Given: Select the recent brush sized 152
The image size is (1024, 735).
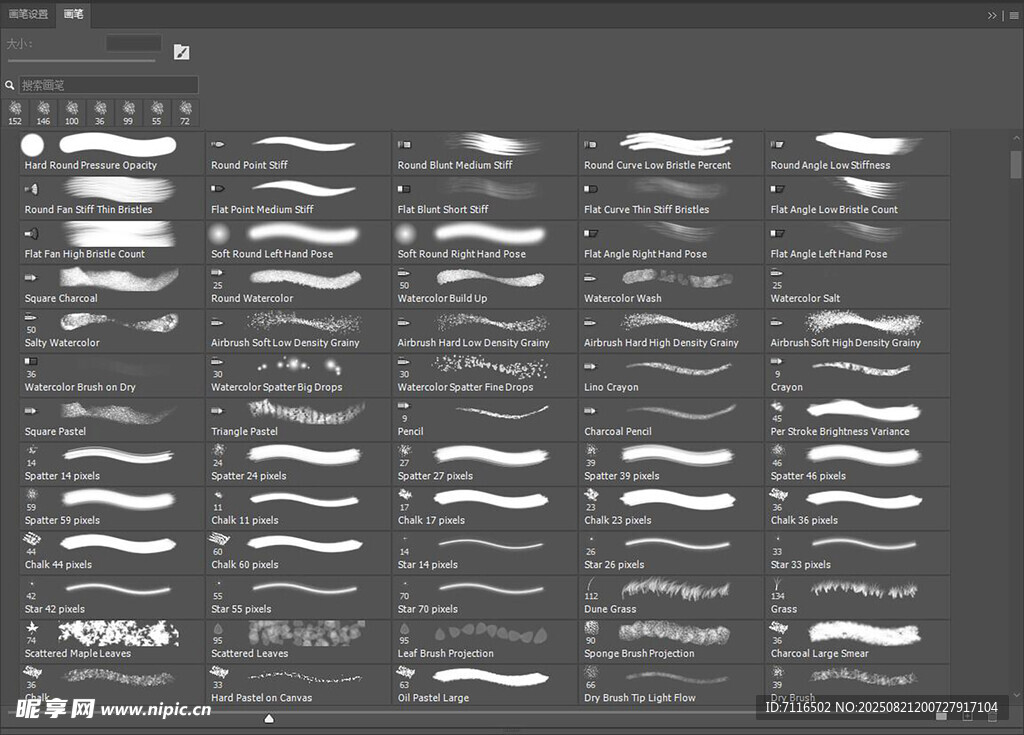Looking at the screenshot, I should [15, 112].
